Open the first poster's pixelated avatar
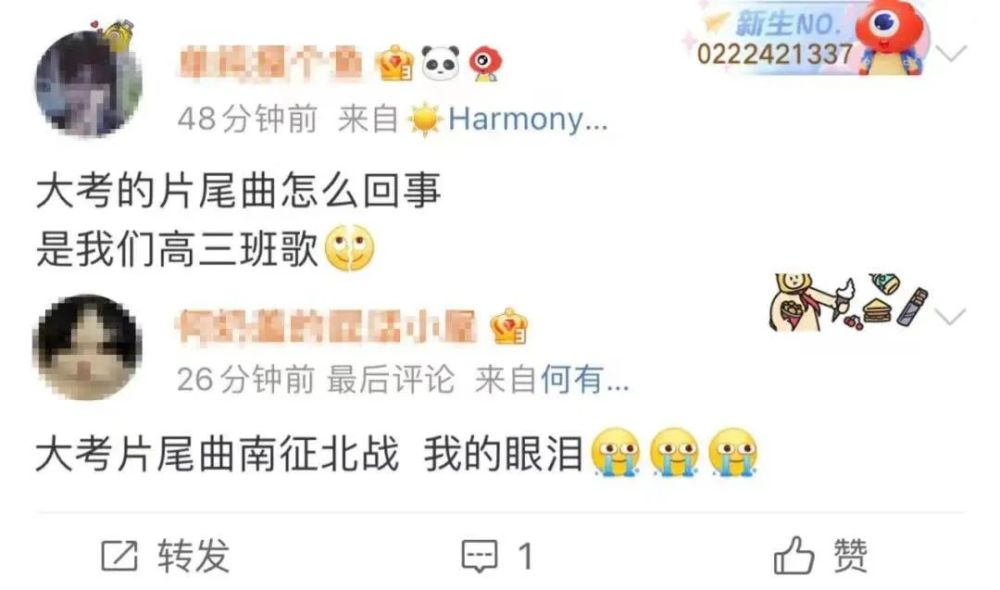Viewport: 1000px width, 590px height. click(x=89, y=84)
